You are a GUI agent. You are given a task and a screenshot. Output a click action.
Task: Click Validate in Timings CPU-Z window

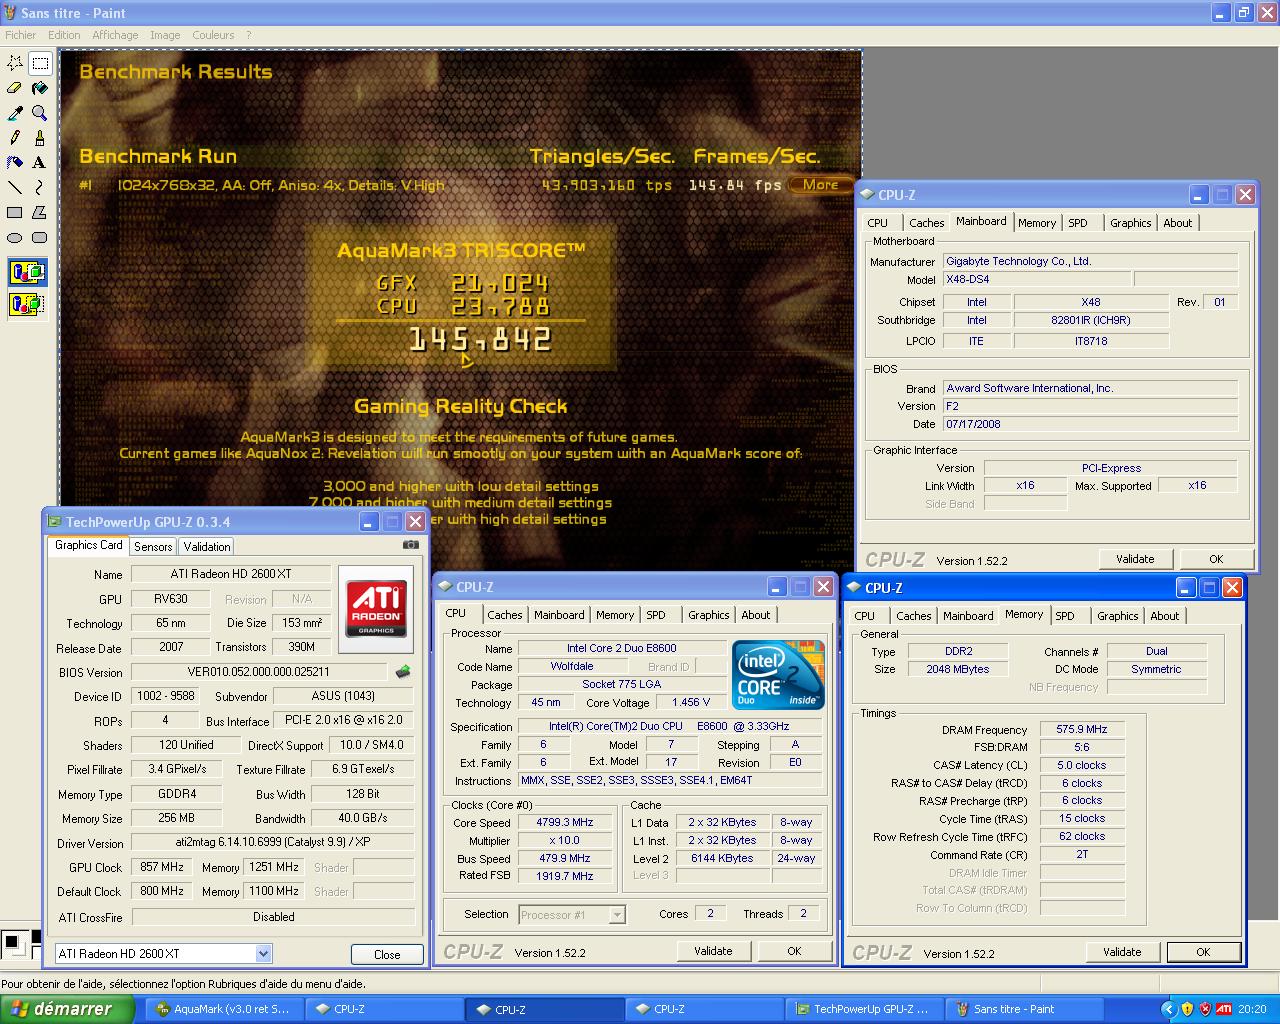point(1122,952)
